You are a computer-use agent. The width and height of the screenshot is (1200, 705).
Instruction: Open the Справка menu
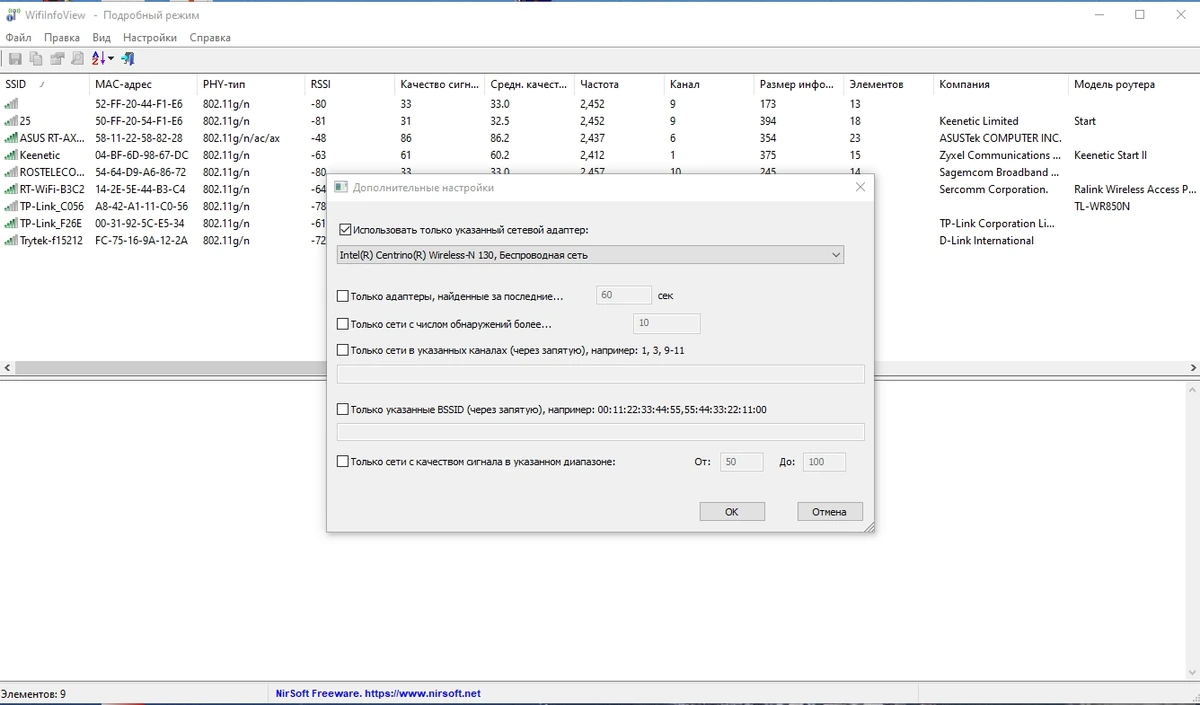click(210, 37)
